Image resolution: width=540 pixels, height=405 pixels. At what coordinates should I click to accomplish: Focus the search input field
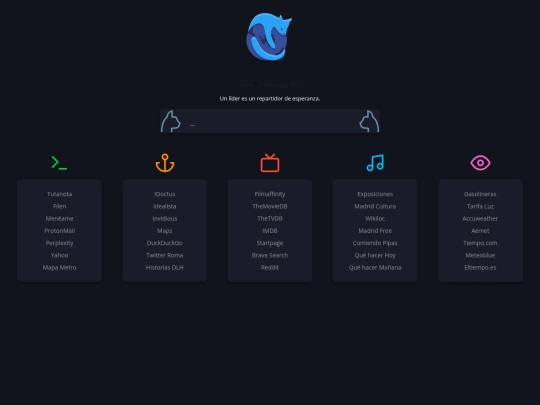tap(270, 121)
